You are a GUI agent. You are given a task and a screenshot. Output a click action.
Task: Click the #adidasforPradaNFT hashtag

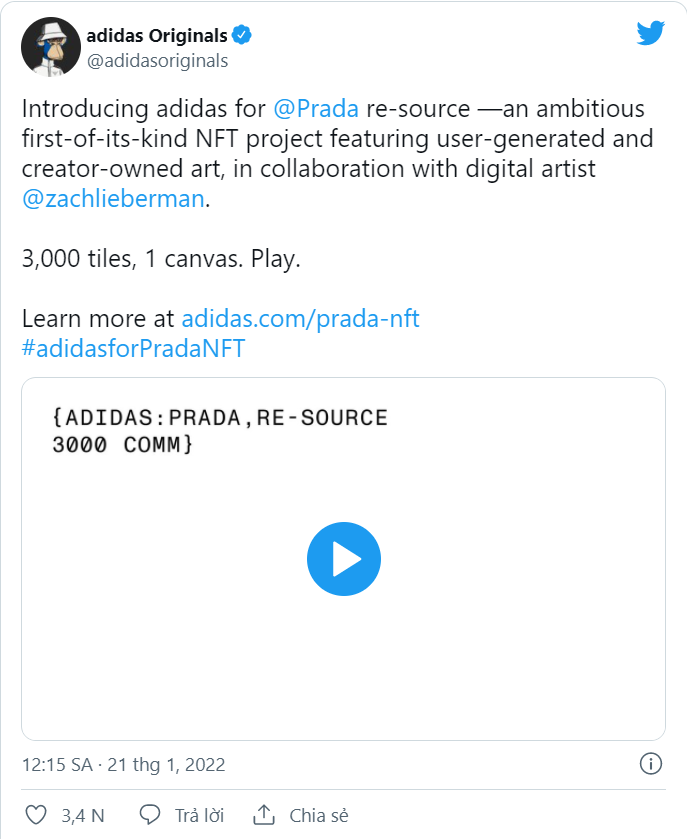pos(133,348)
